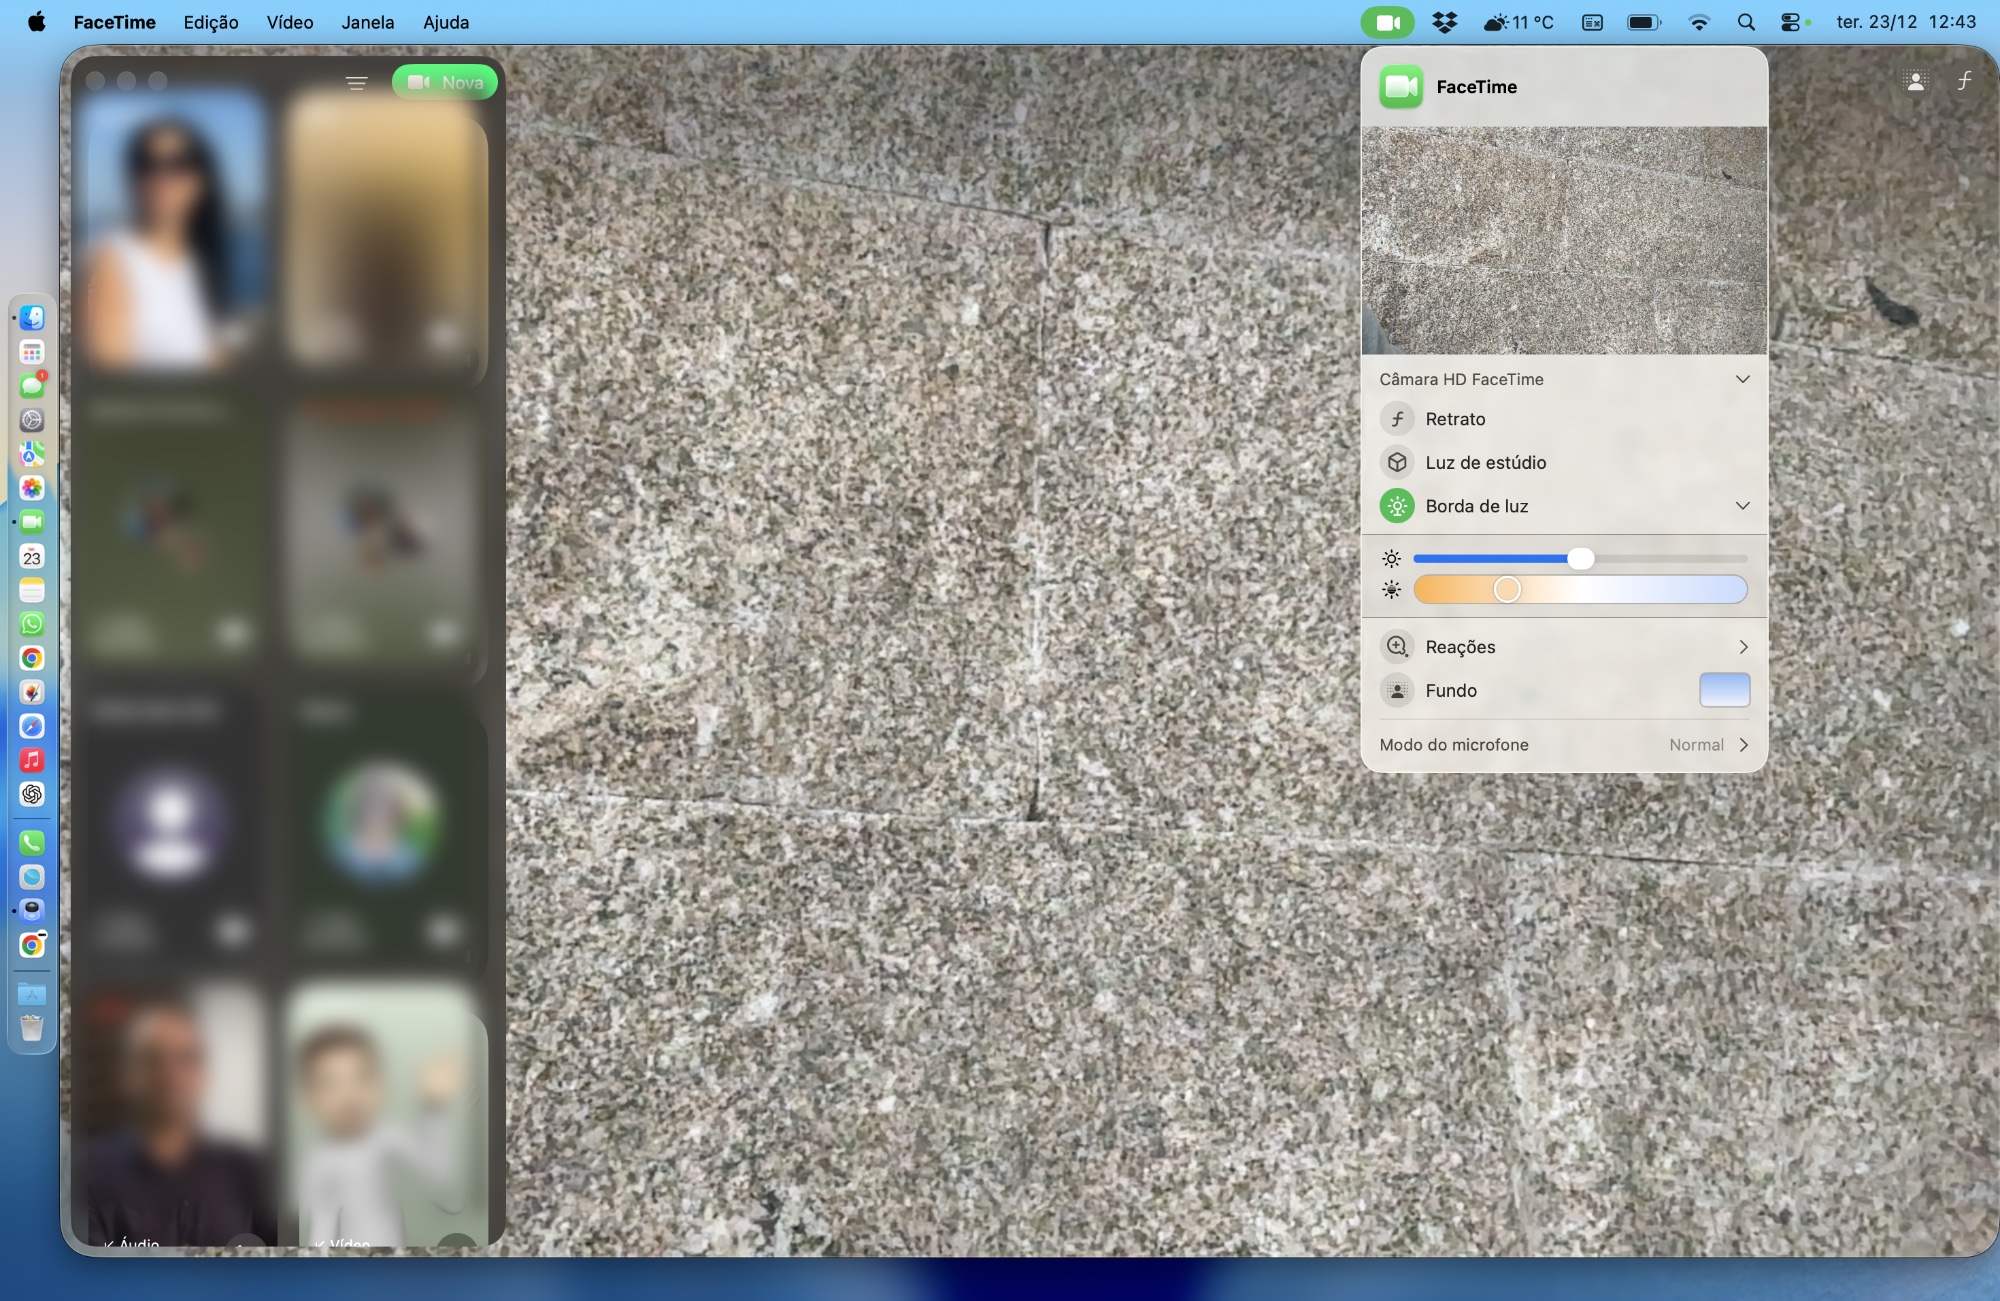Viewport: 2000px width, 1301px height.
Task: Click the Nova FaceTime button
Action: [x=445, y=83]
